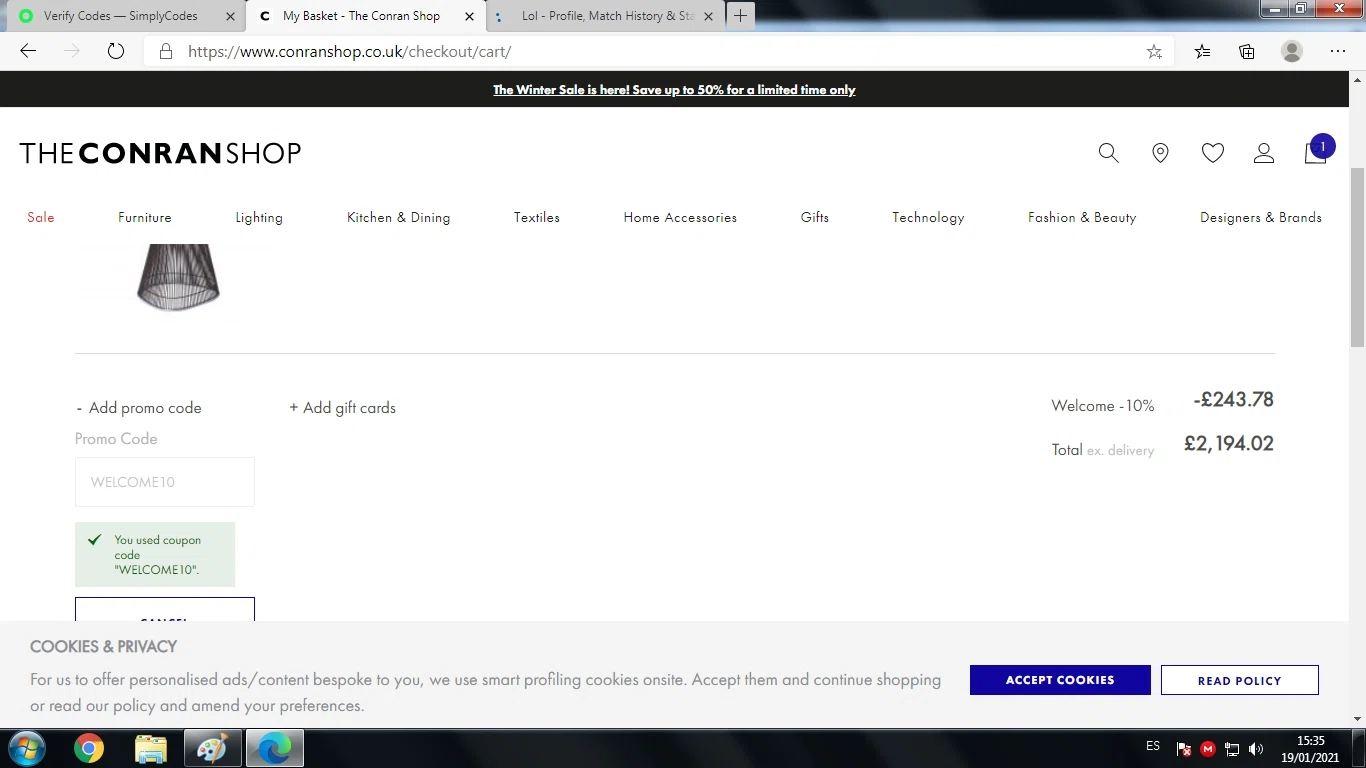Screen dimensions: 1366x768
Task: Switch to Edge in the taskbar
Action: (274, 748)
